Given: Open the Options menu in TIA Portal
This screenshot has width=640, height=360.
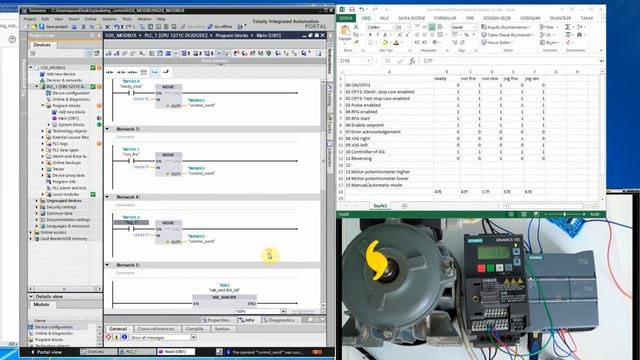Looking at the screenshot, I should coord(109,19).
